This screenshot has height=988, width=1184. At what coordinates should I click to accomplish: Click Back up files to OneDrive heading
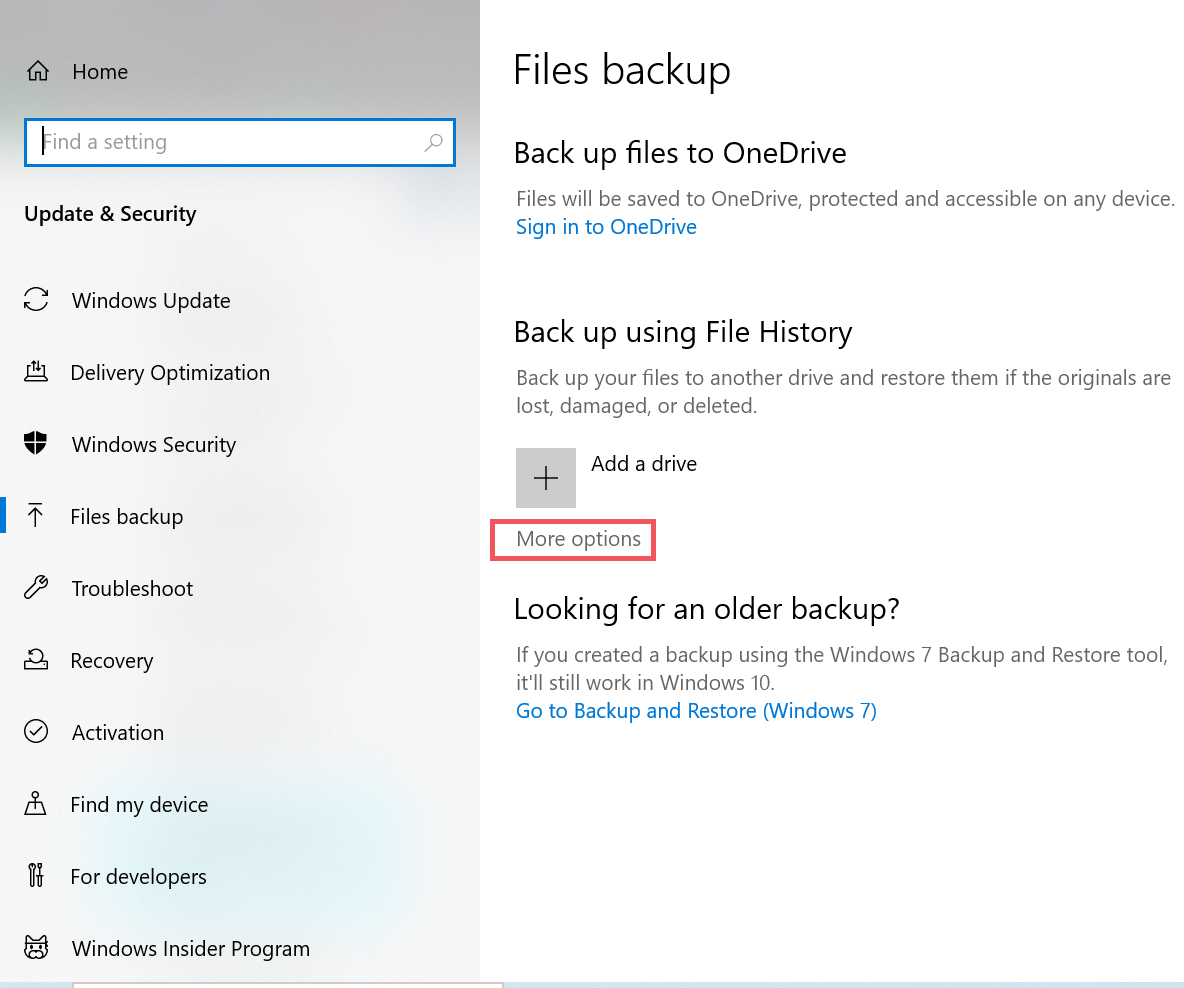click(x=680, y=153)
